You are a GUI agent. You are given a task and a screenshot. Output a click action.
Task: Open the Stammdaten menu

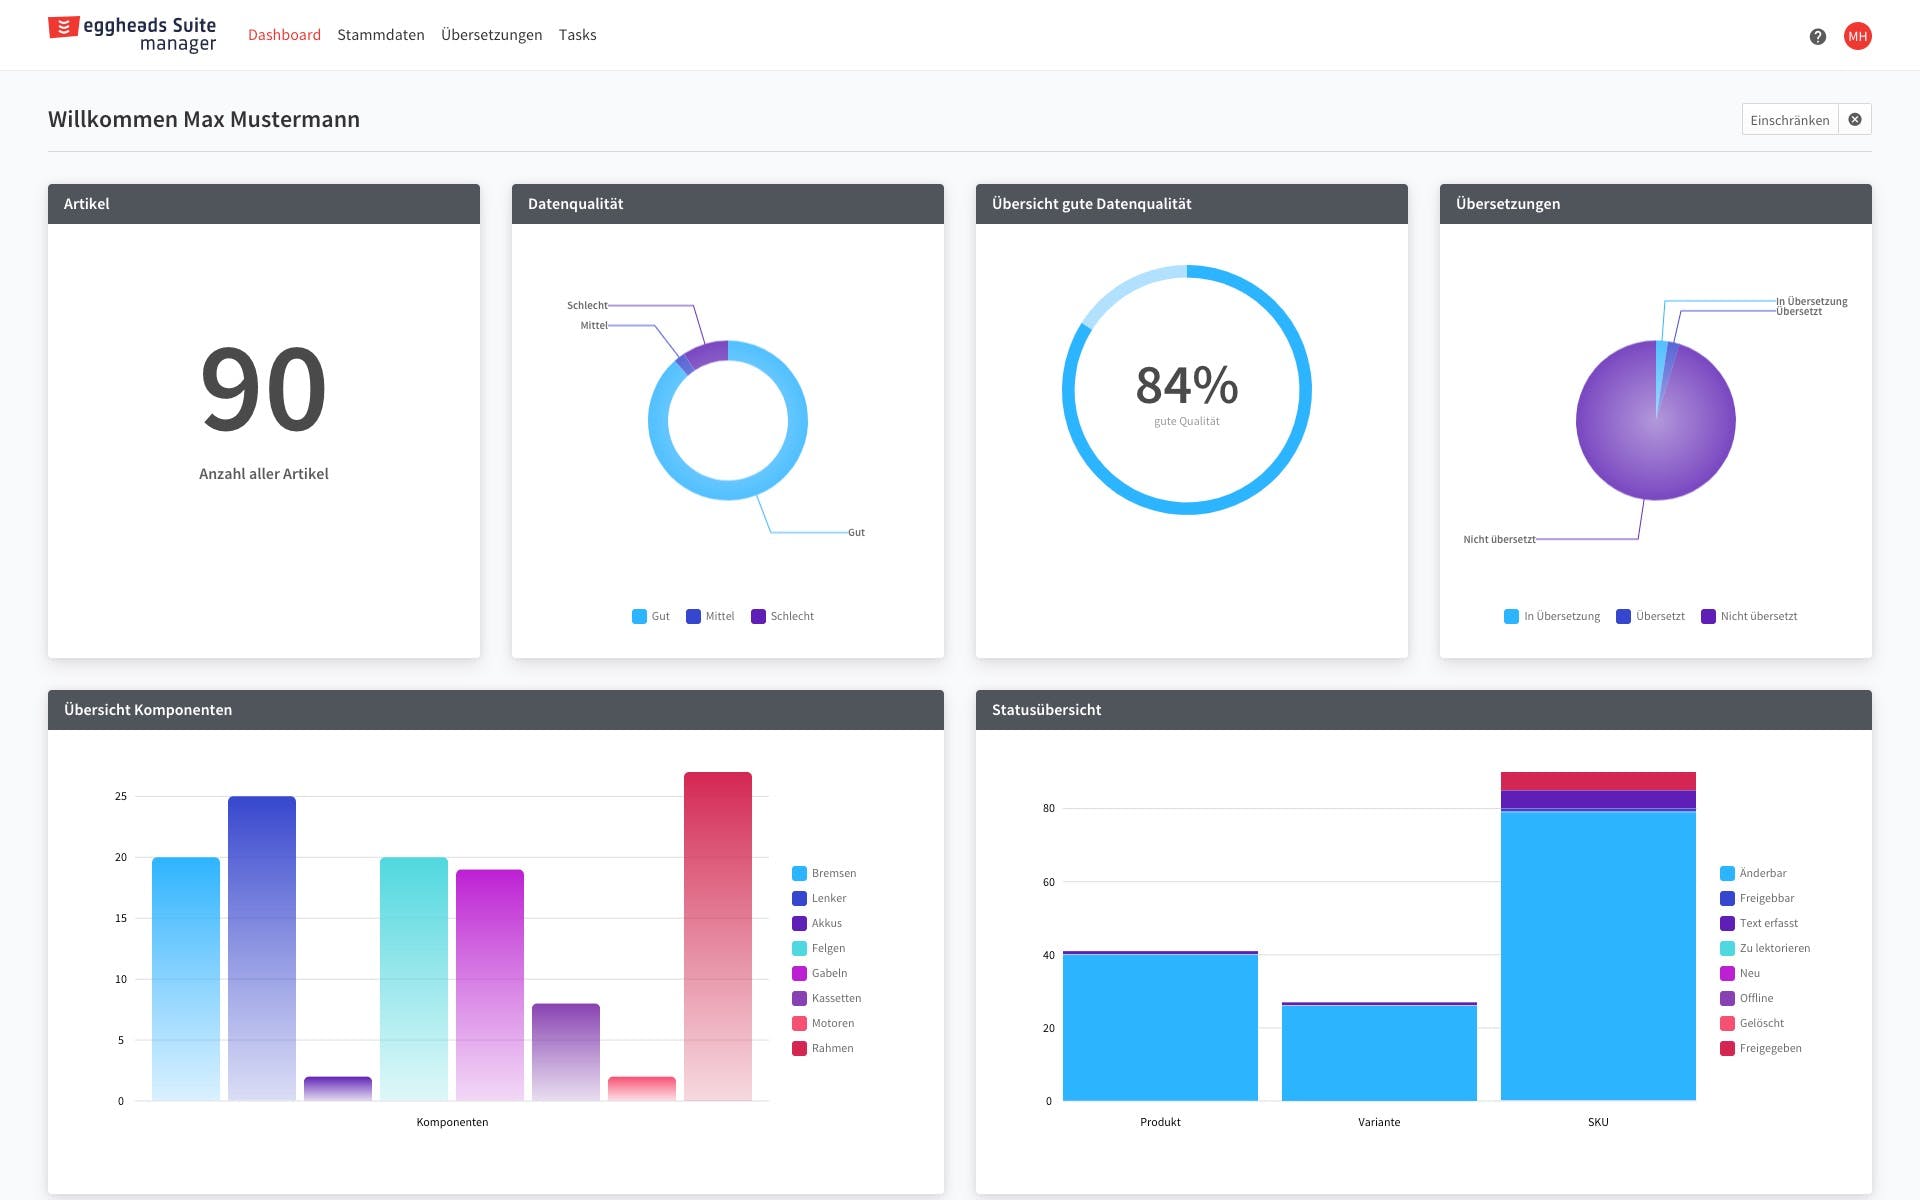pos(380,35)
